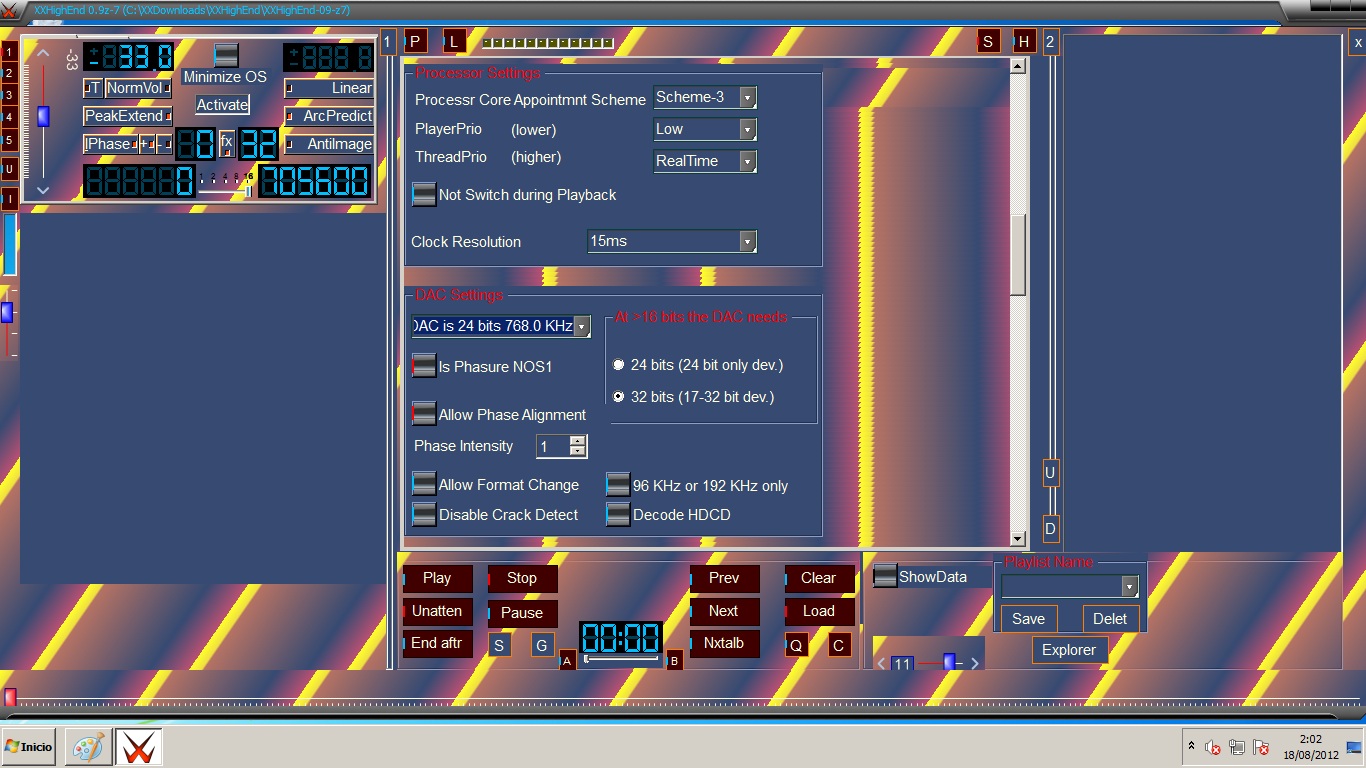This screenshot has height=768, width=1366.
Task: Click the slider handle next to value 11
Action: (949, 661)
